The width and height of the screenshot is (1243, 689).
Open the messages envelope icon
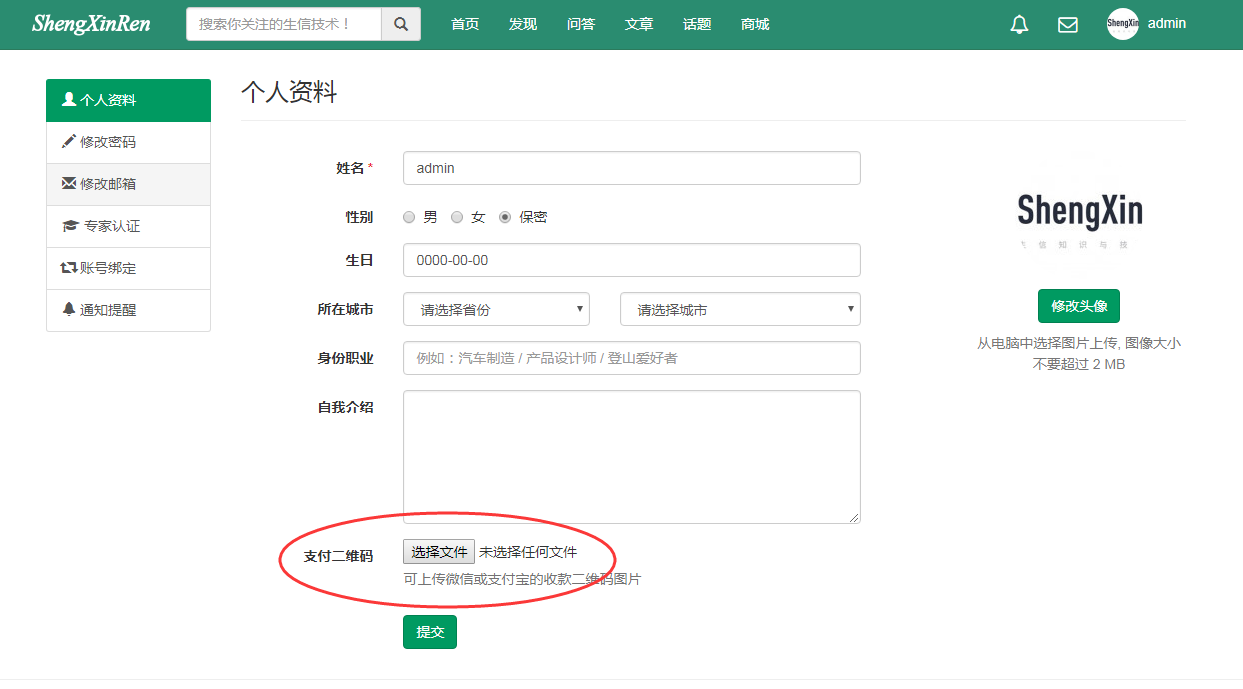1068,25
